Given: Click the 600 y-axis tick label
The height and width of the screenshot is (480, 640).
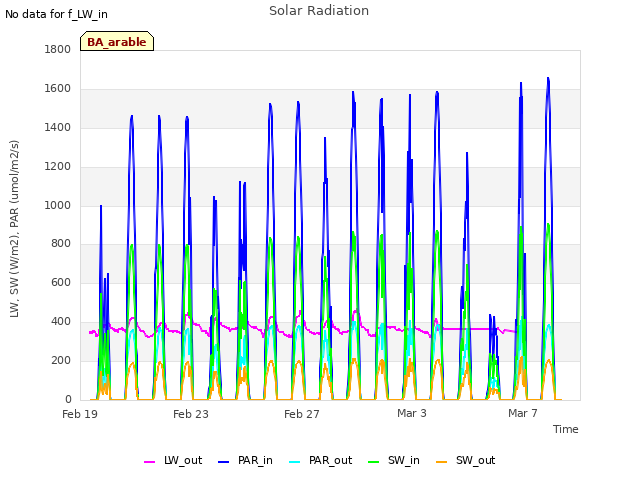Looking at the screenshot, I should point(61,282).
